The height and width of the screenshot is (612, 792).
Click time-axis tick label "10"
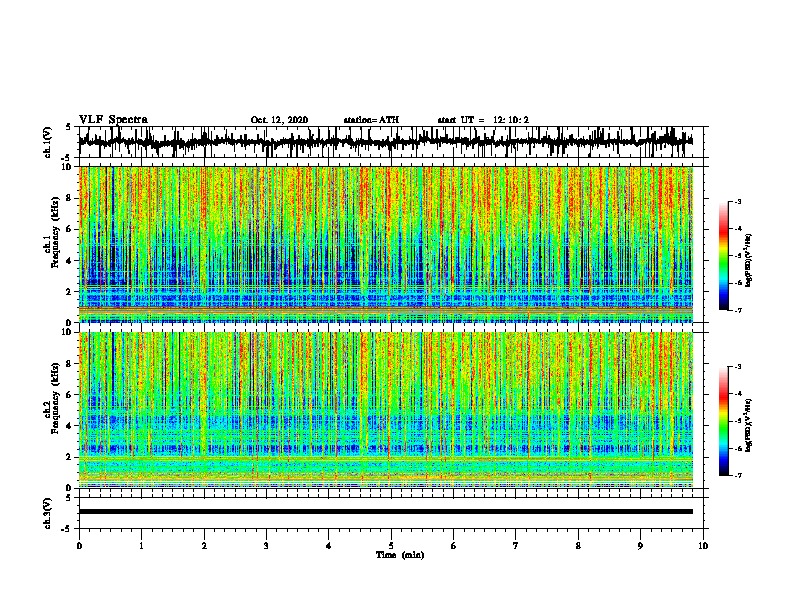pyautogui.click(x=703, y=545)
